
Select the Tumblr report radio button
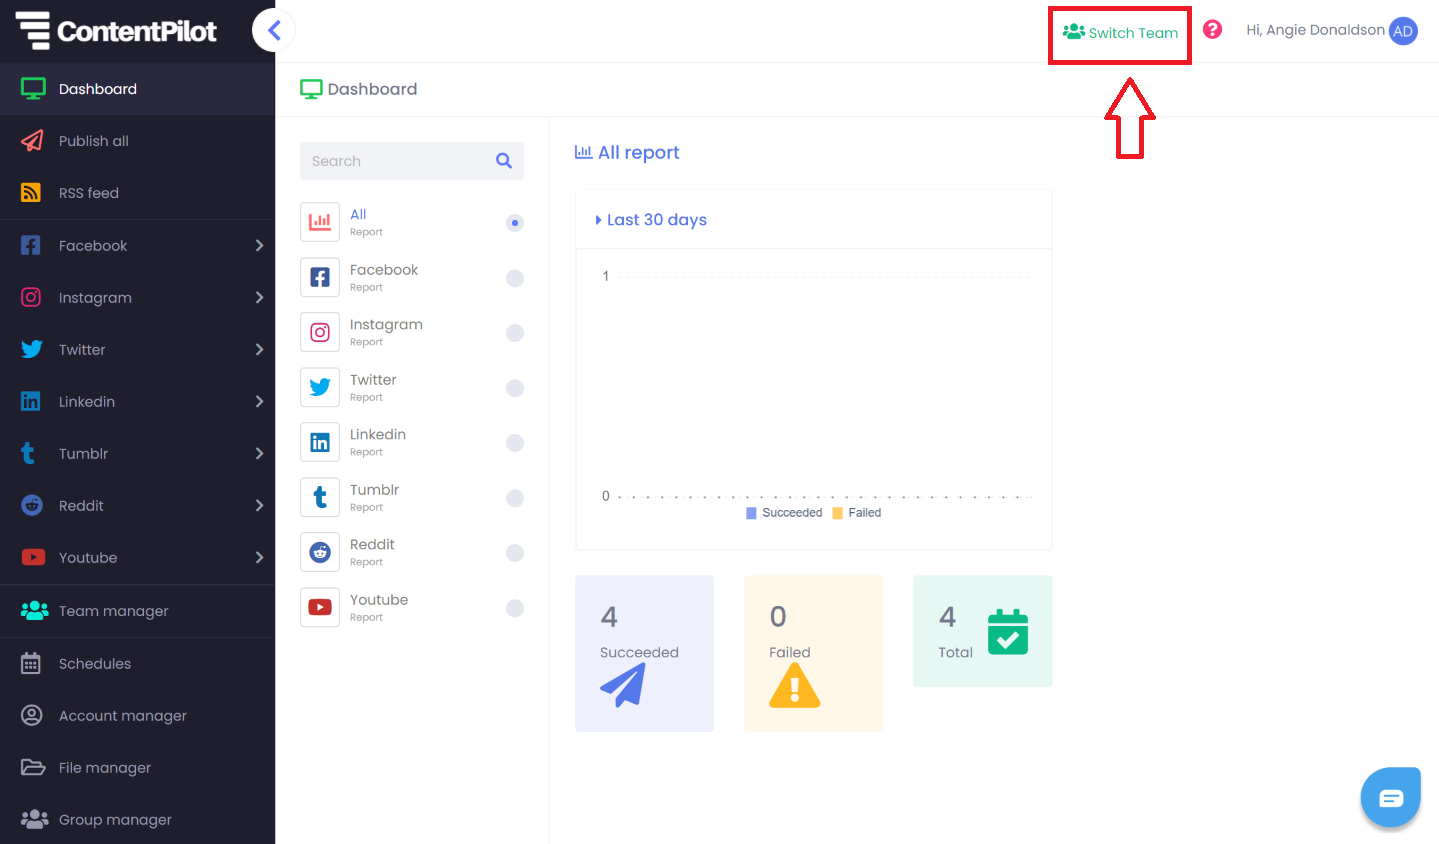(x=515, y=498)
